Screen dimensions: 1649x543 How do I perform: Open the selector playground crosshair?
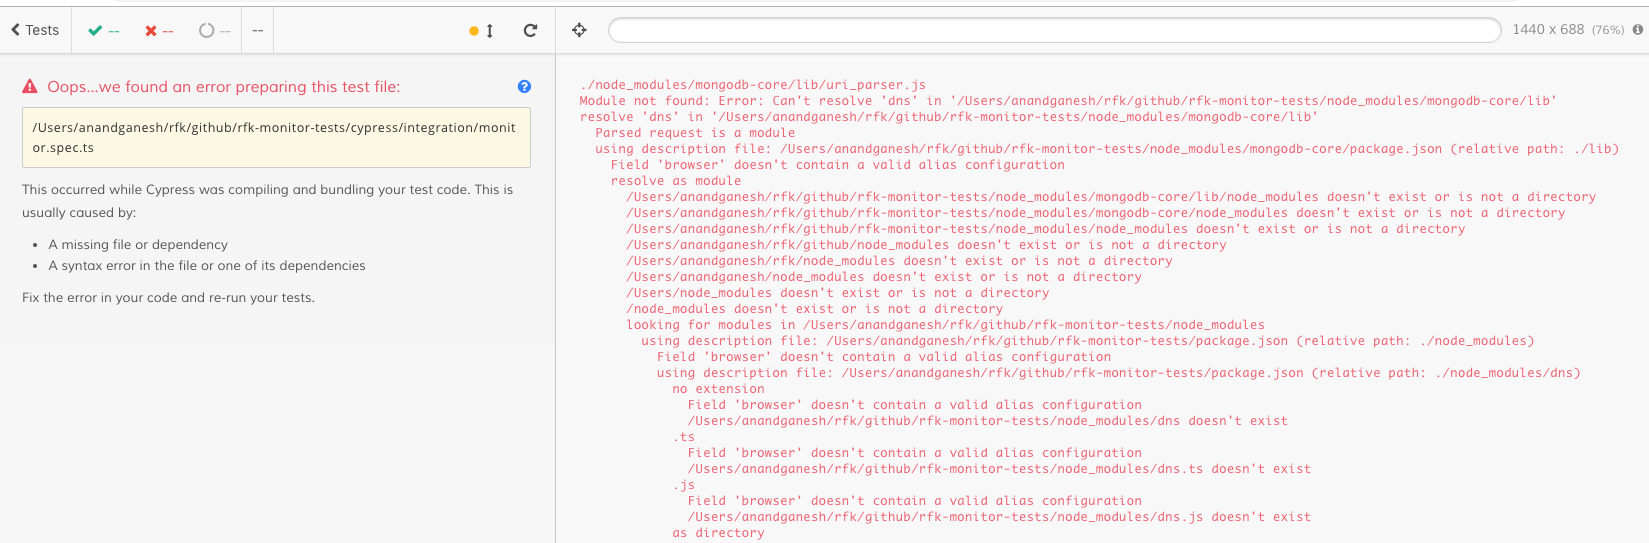[579, 30]
